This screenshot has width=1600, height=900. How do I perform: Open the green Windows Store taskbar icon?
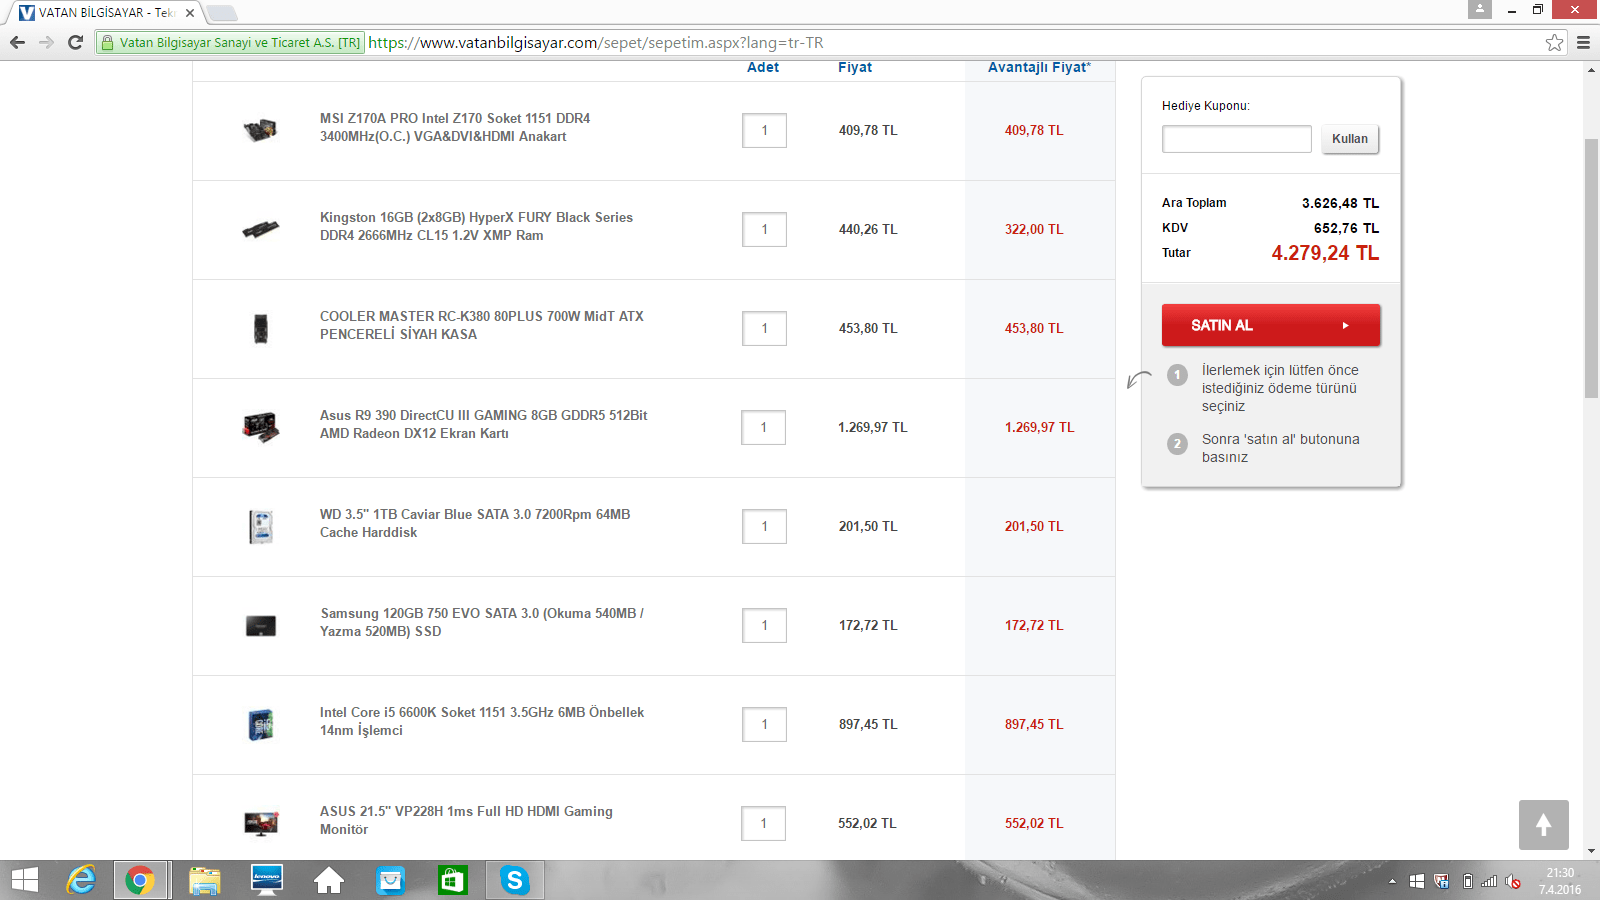(x=452, y=880)
